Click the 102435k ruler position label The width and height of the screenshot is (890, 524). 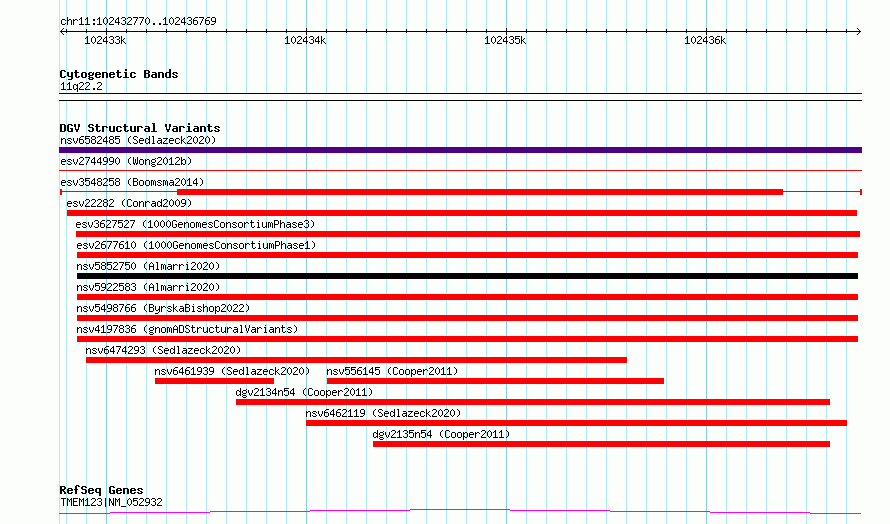tap(505, 40)
